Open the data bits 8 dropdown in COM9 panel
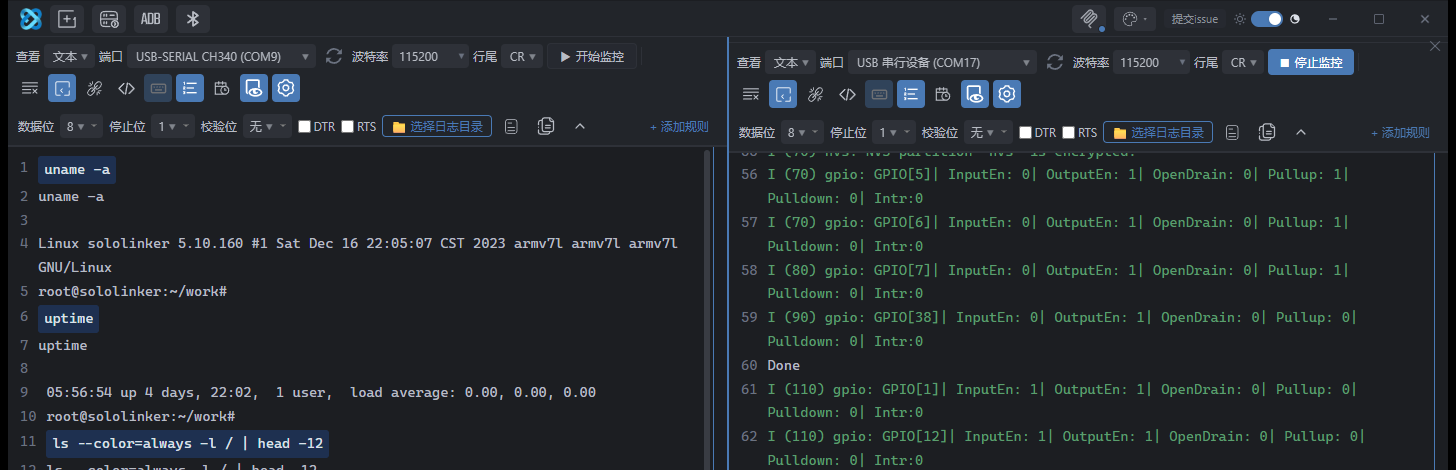Viewport: 1456px width, 470px height. [x=80, y=126]
